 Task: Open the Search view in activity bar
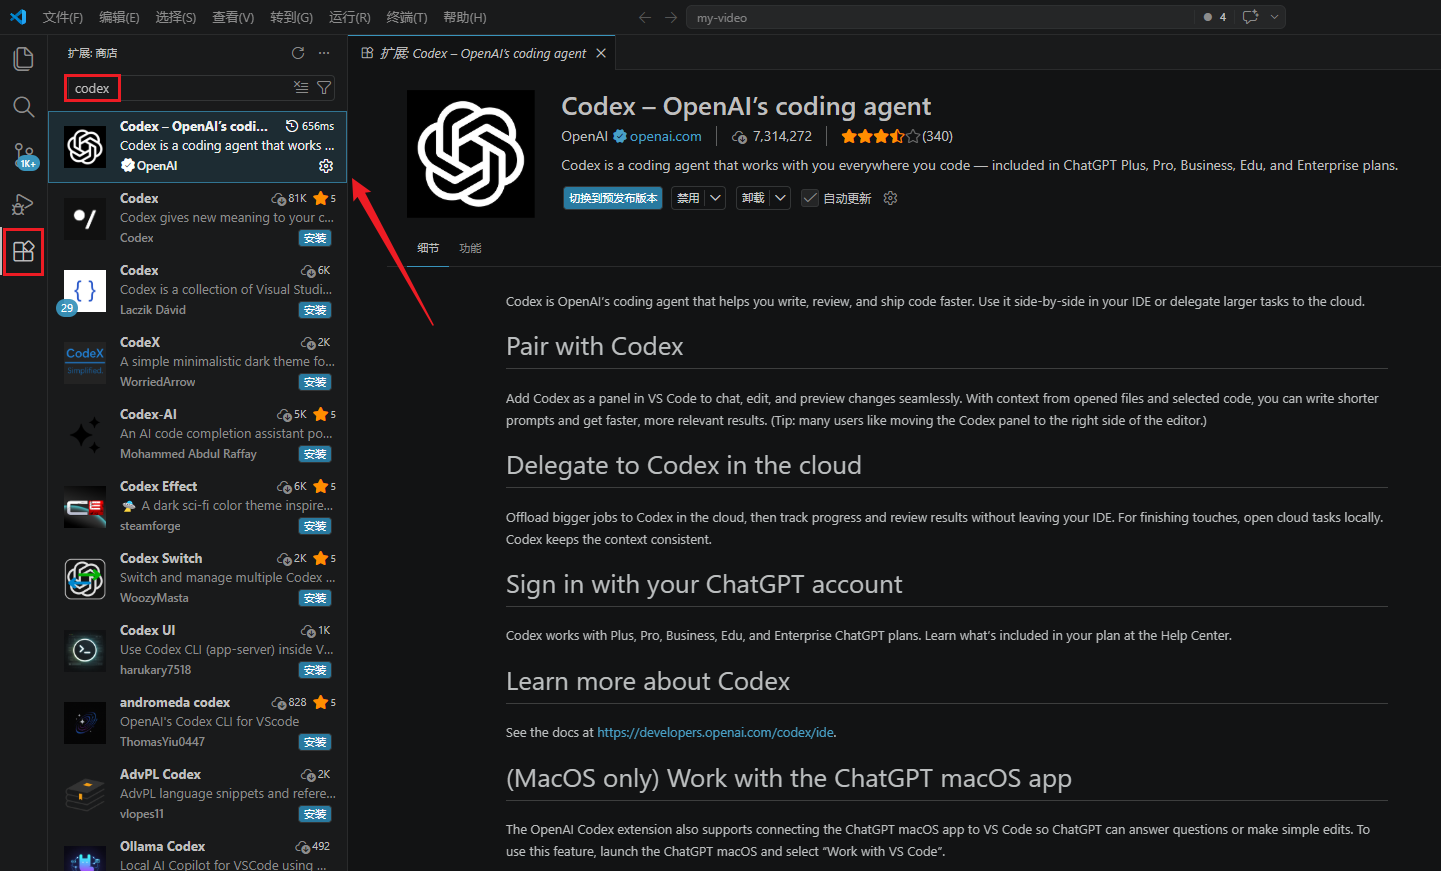coord(23,107)
